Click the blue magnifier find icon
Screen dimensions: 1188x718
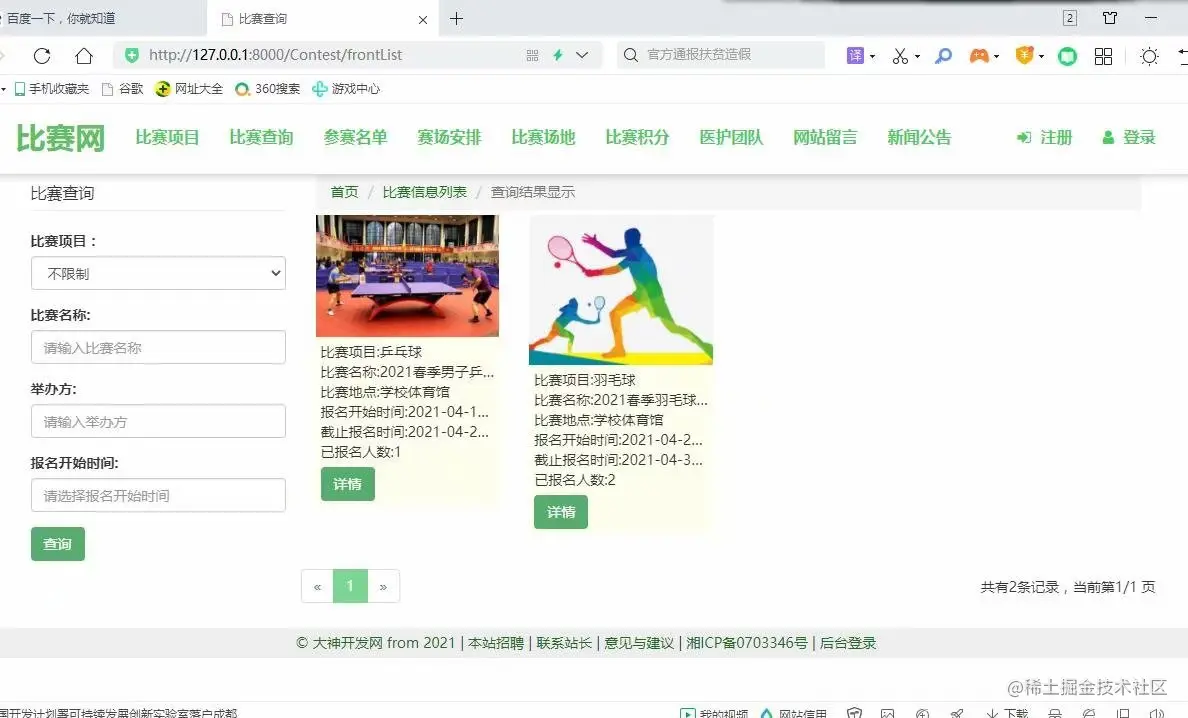943,55
